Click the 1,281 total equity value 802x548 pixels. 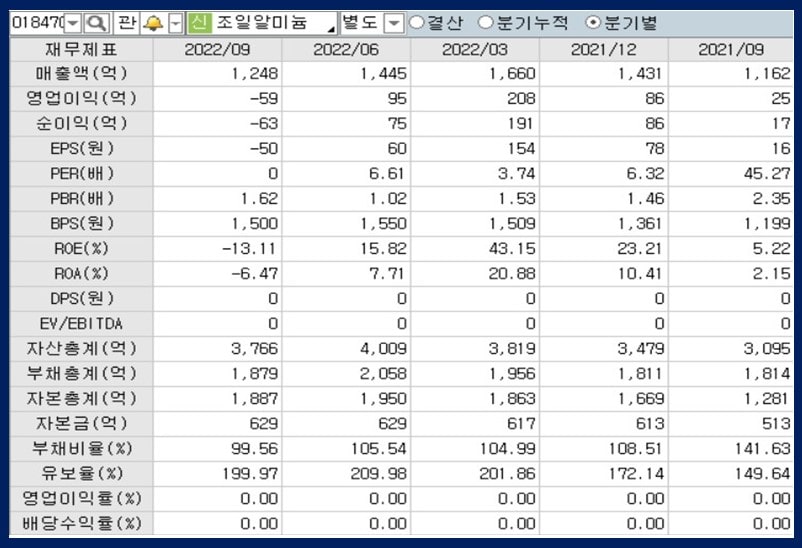coord(766,399)
